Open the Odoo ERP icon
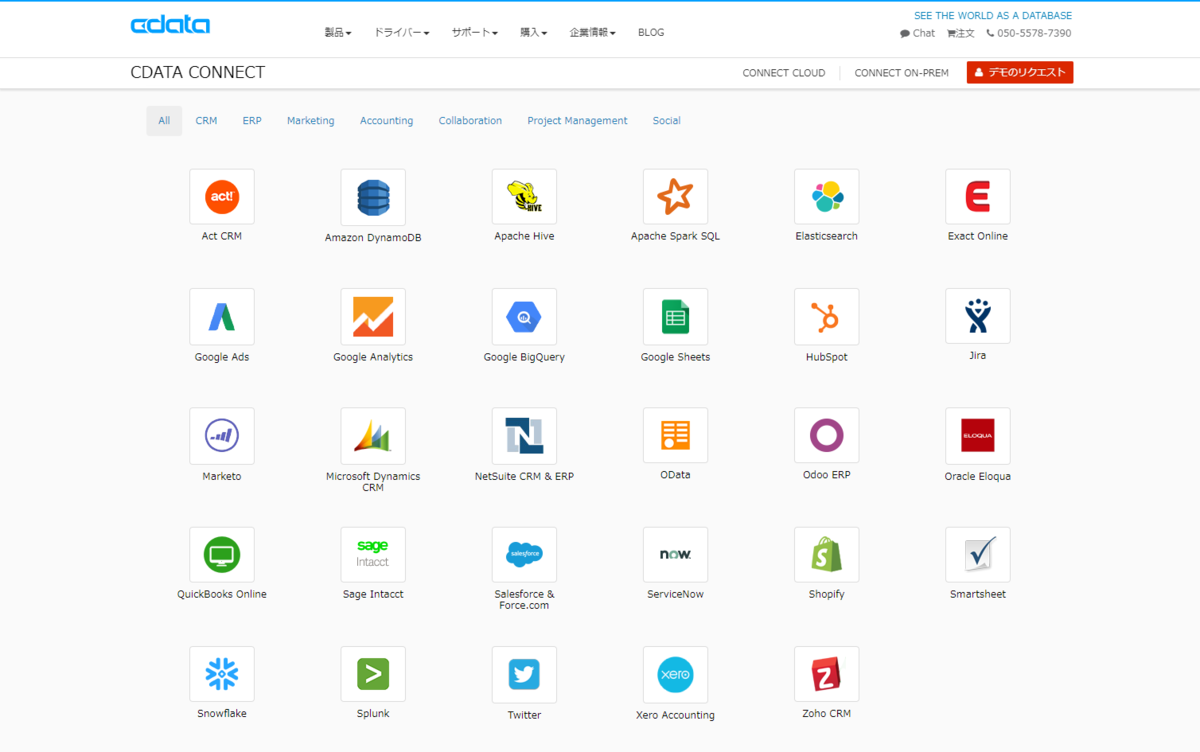 pyautogui.click(x=826, y=435)
